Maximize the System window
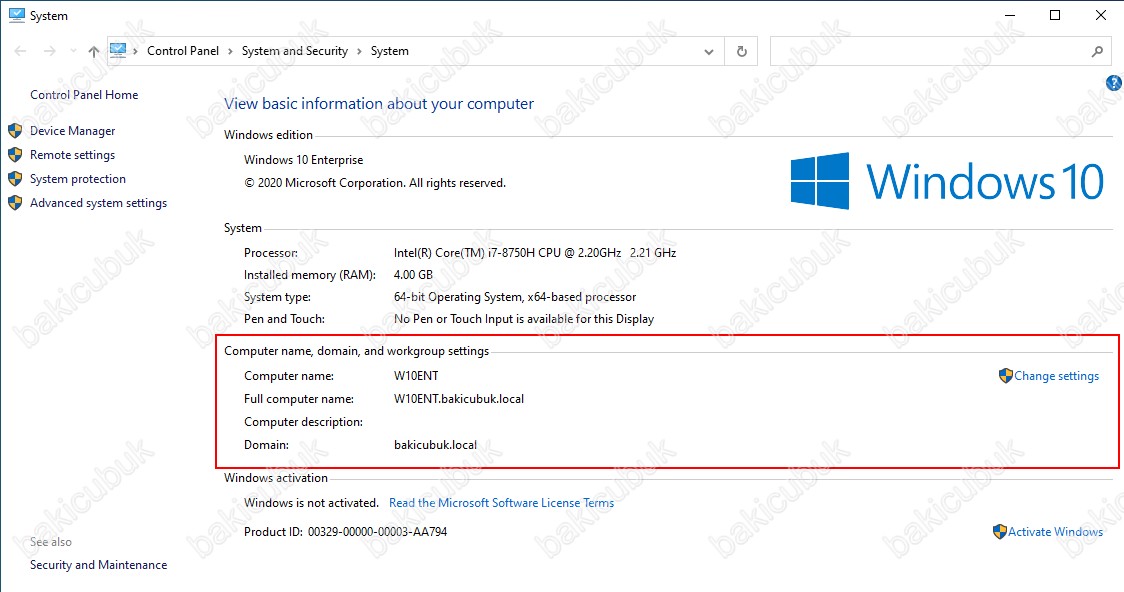The height and width of the screenshot is (592, 1124). point(1055,15)
